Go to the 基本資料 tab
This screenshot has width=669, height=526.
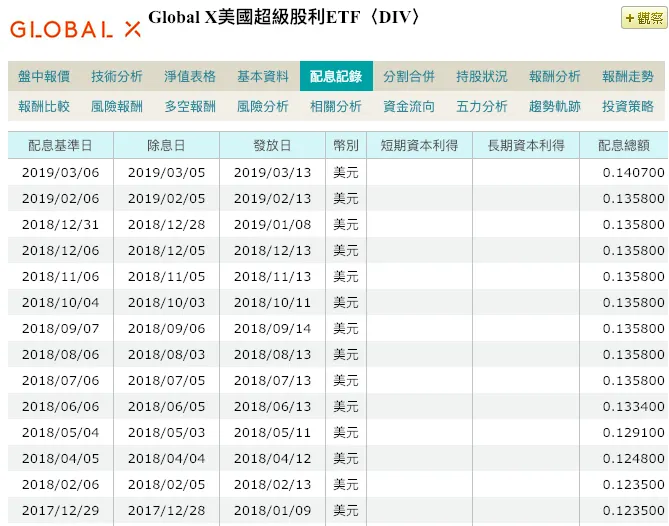[263, 76]
